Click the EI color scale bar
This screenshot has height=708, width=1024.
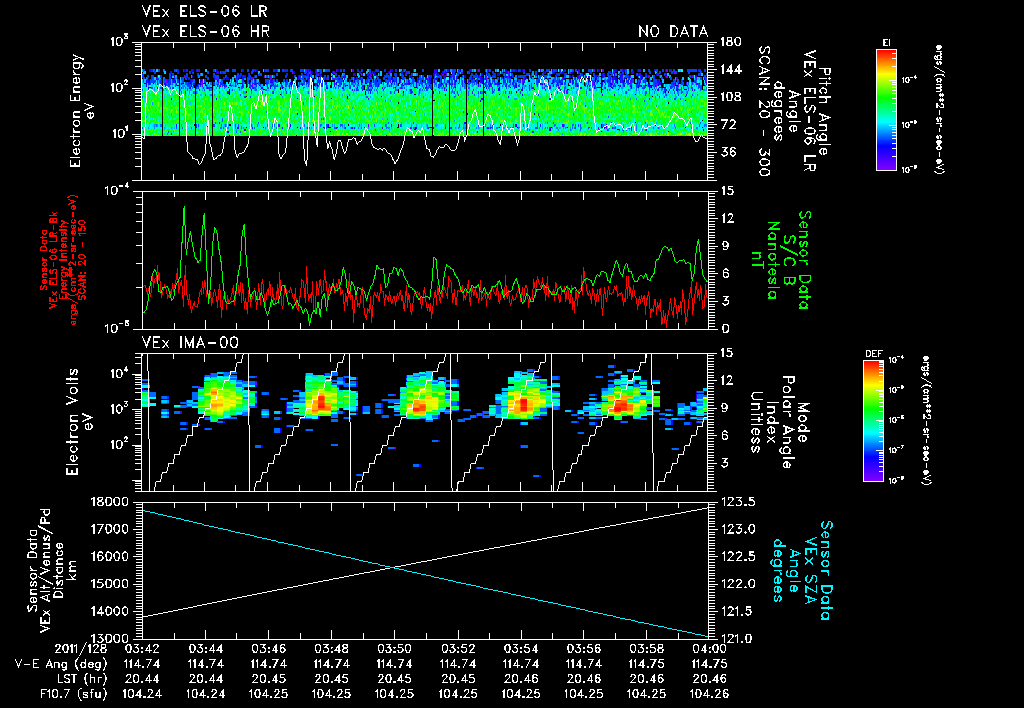tap(886, 110)
